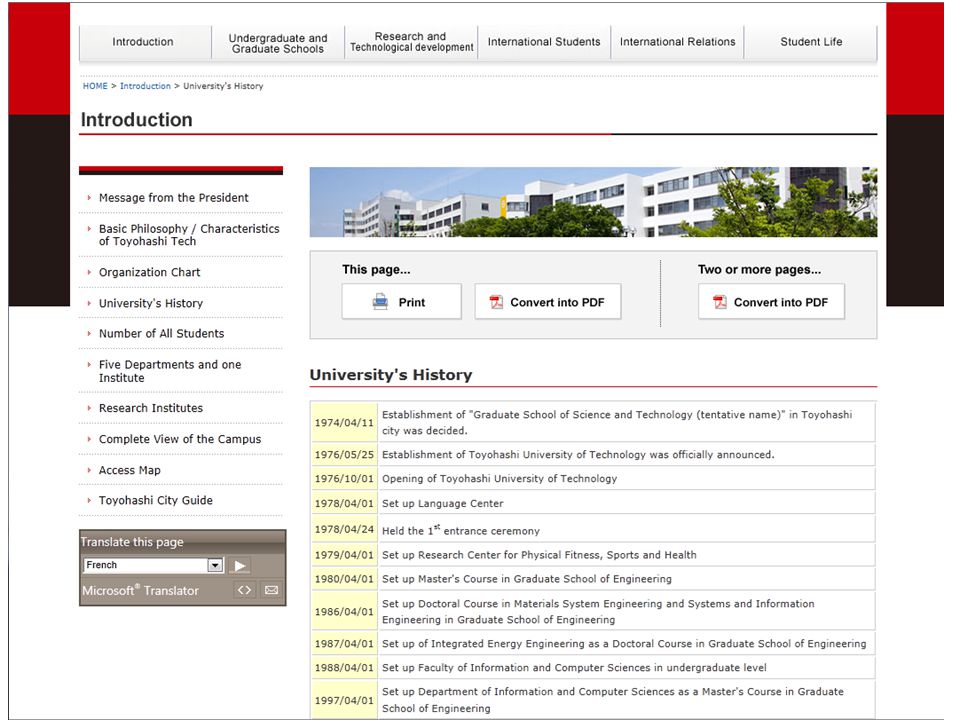This screenshot has width=960, height=720.
Task: Open Undergraduate and Graduate Schools tab
Action: click(278, 43)
